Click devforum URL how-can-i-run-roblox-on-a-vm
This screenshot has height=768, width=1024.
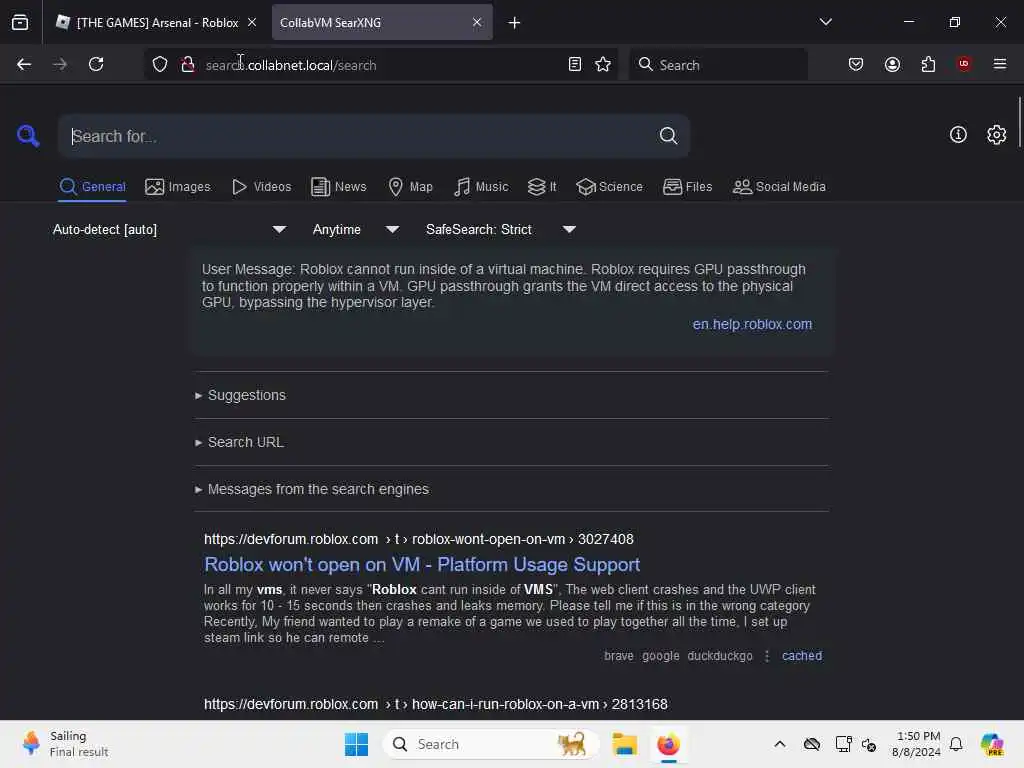coord(436,704)
